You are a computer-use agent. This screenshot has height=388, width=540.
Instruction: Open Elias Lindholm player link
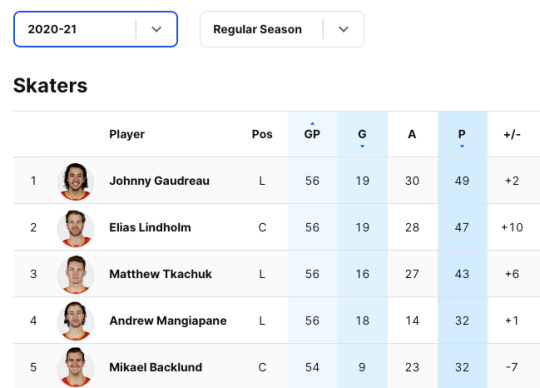click(150, 227)
